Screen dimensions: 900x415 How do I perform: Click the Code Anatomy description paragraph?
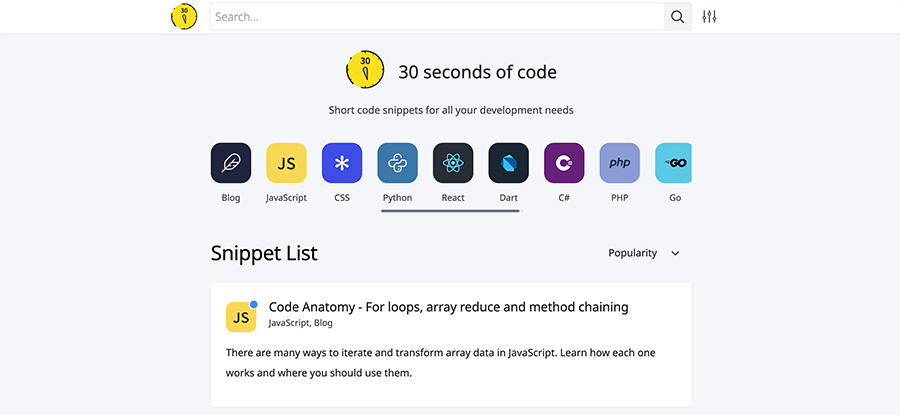(x=441, y=363)
